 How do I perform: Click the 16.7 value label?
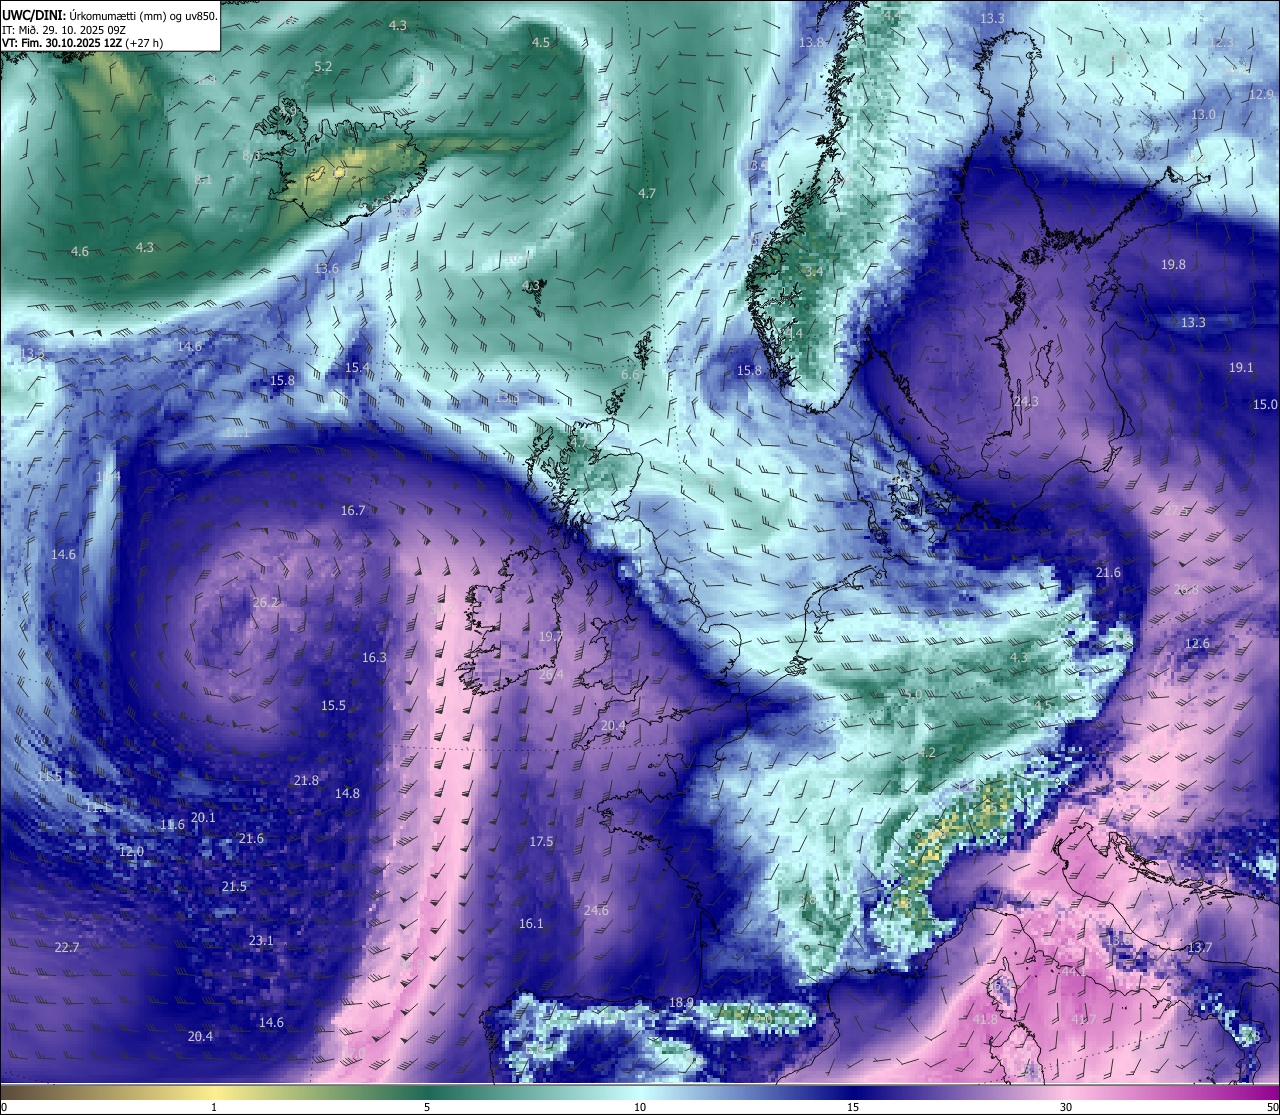click(353, 511)
